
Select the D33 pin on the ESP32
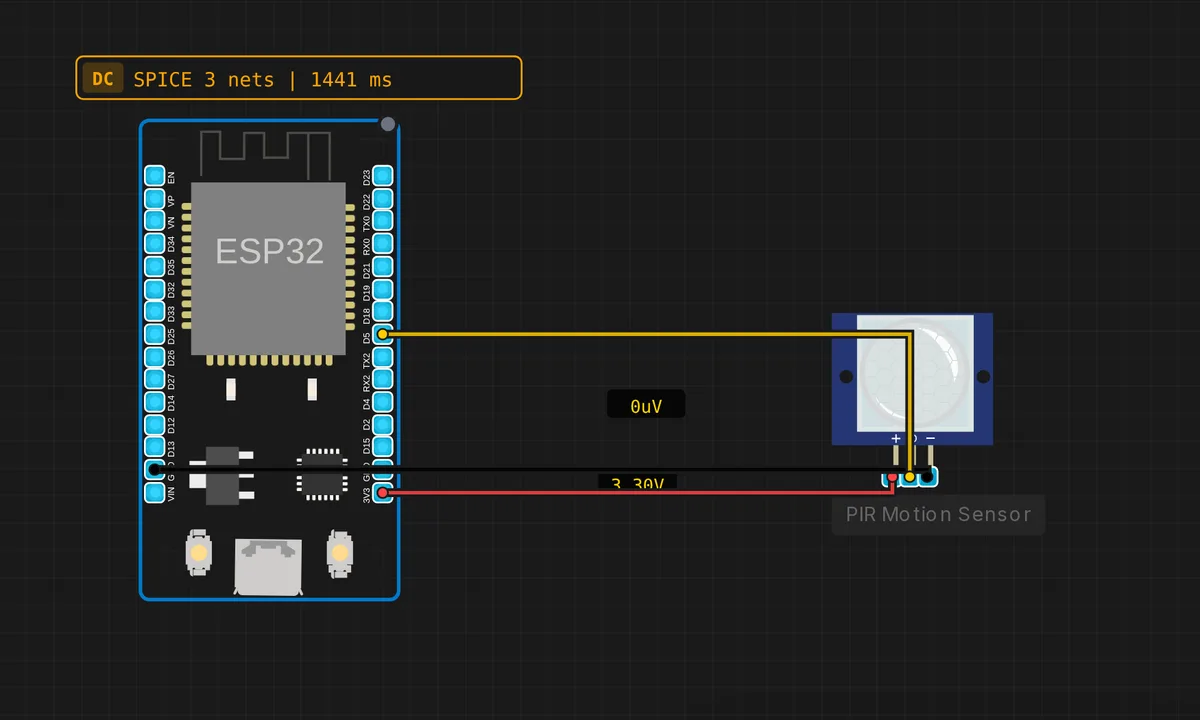point(154,312)
